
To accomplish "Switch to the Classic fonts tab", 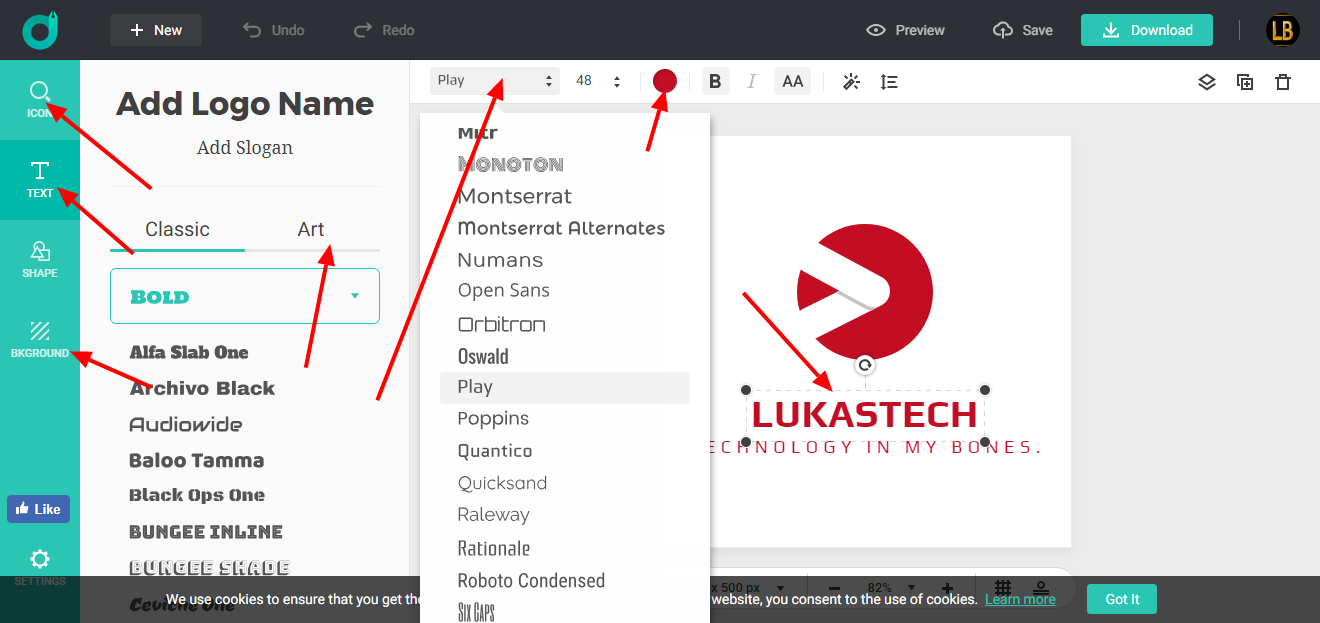I will (x=177, y=229).
